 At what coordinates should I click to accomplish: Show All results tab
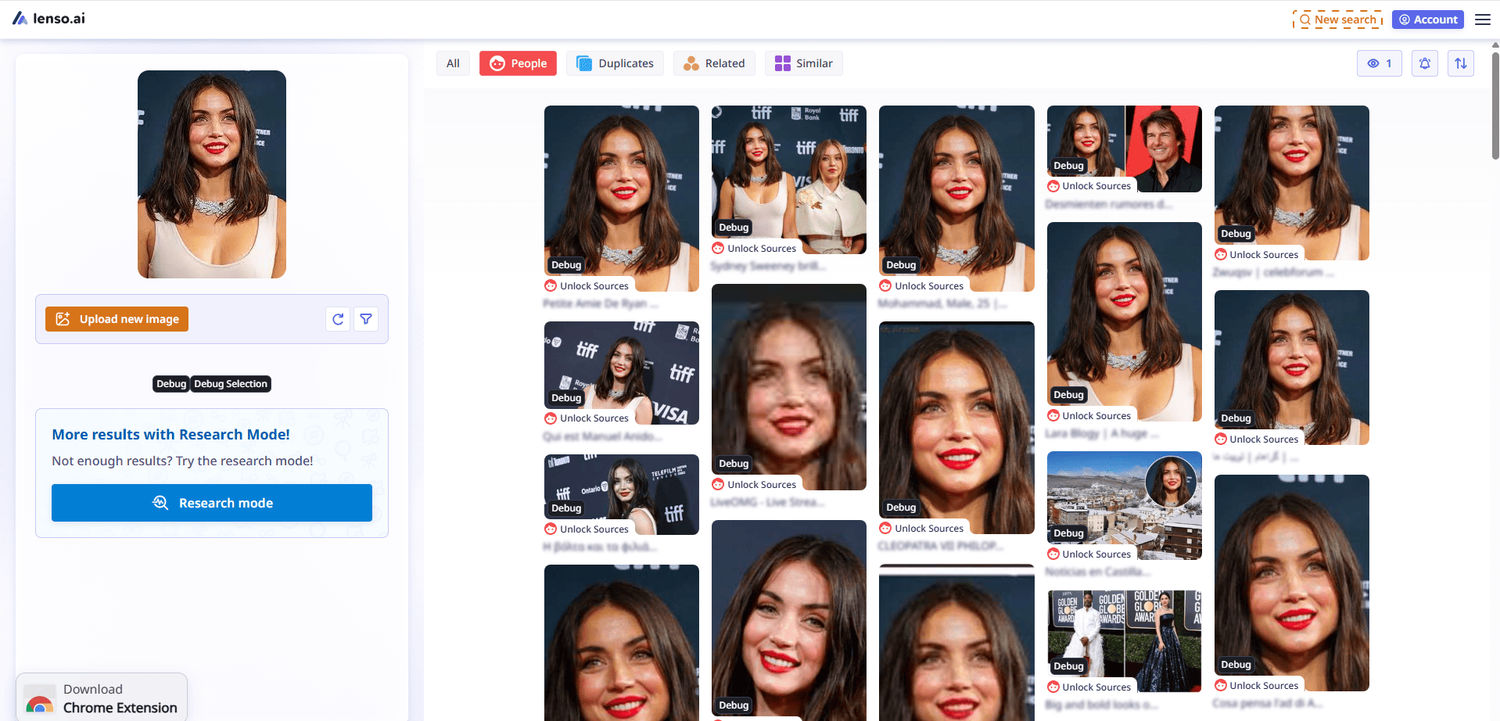[453, 63]
